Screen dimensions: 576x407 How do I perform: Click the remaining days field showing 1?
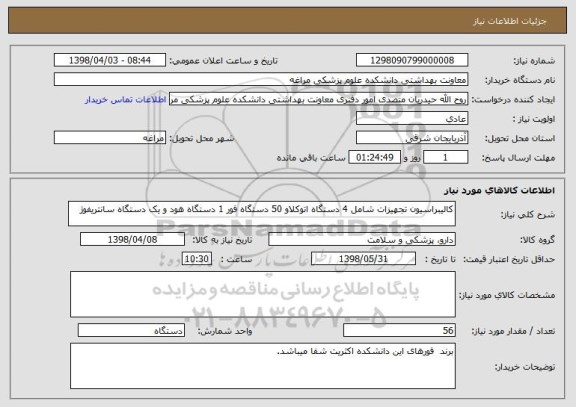pos(446,157)
